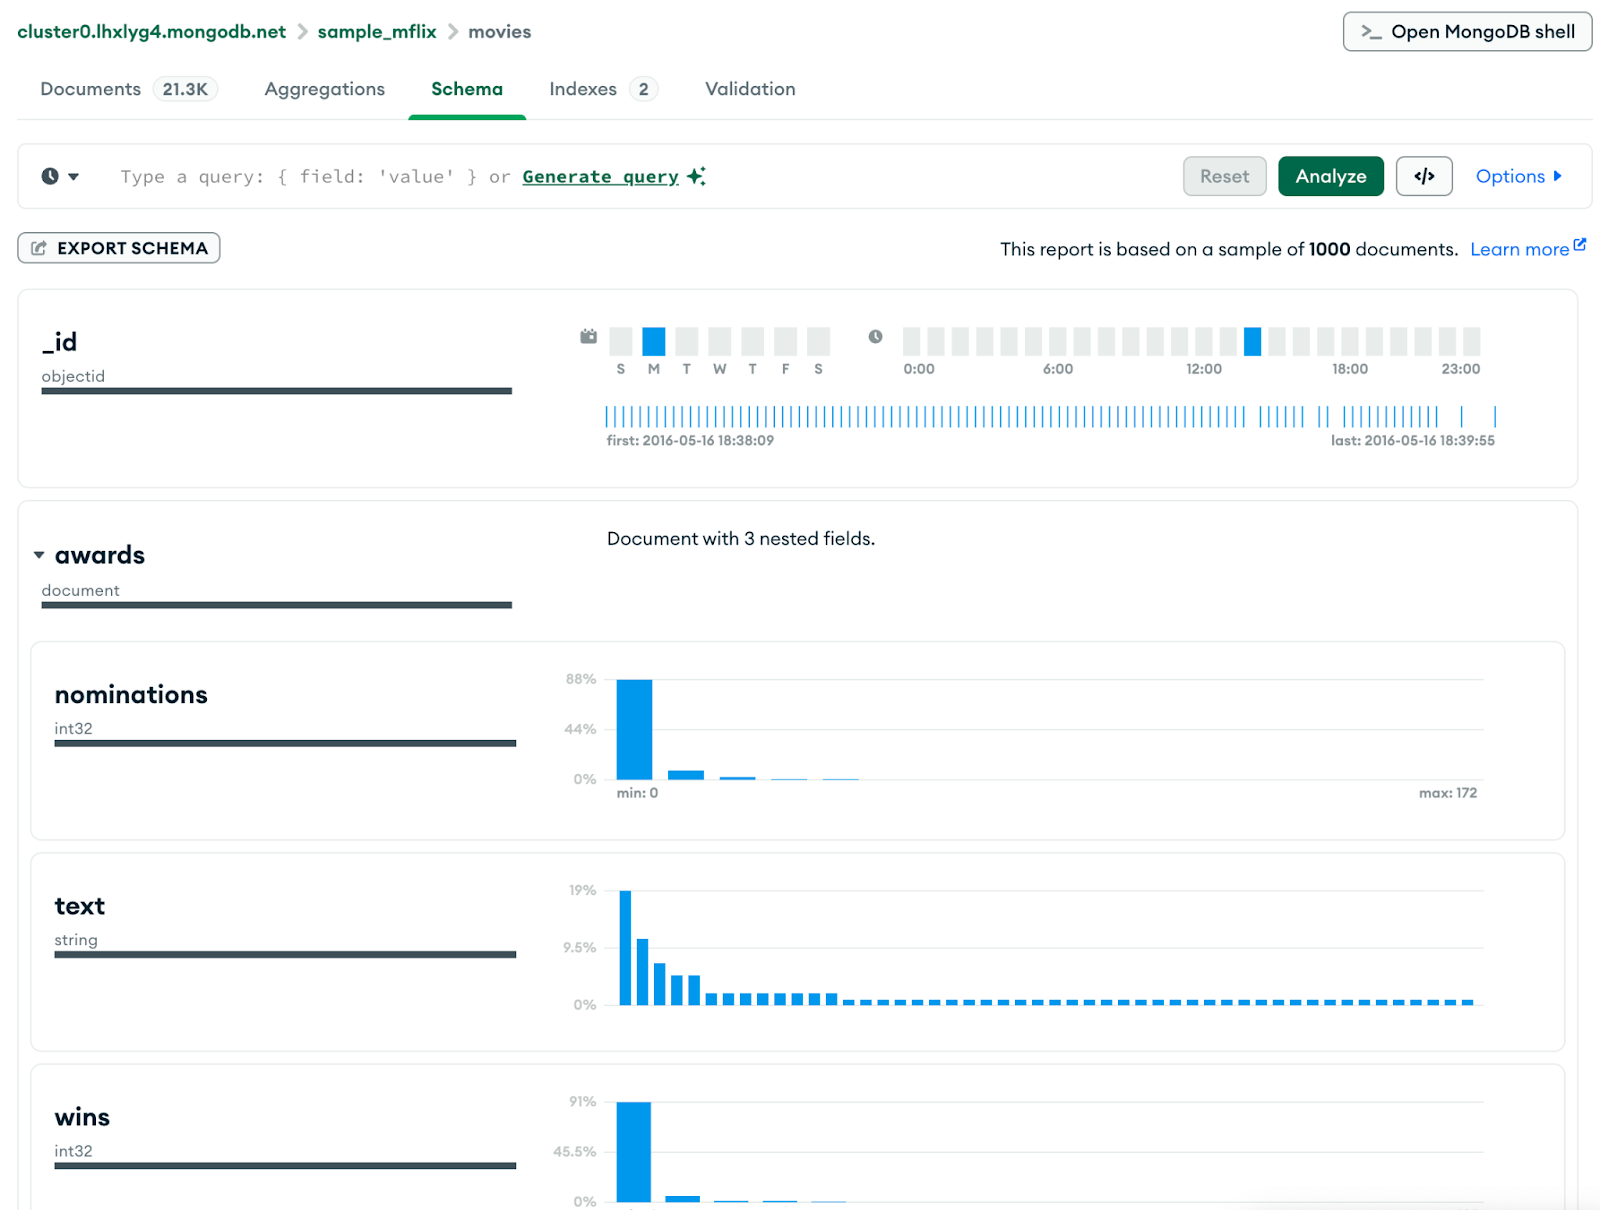Open the Generate query link
1600x1210 pixels.
click(x=600, y=176)
